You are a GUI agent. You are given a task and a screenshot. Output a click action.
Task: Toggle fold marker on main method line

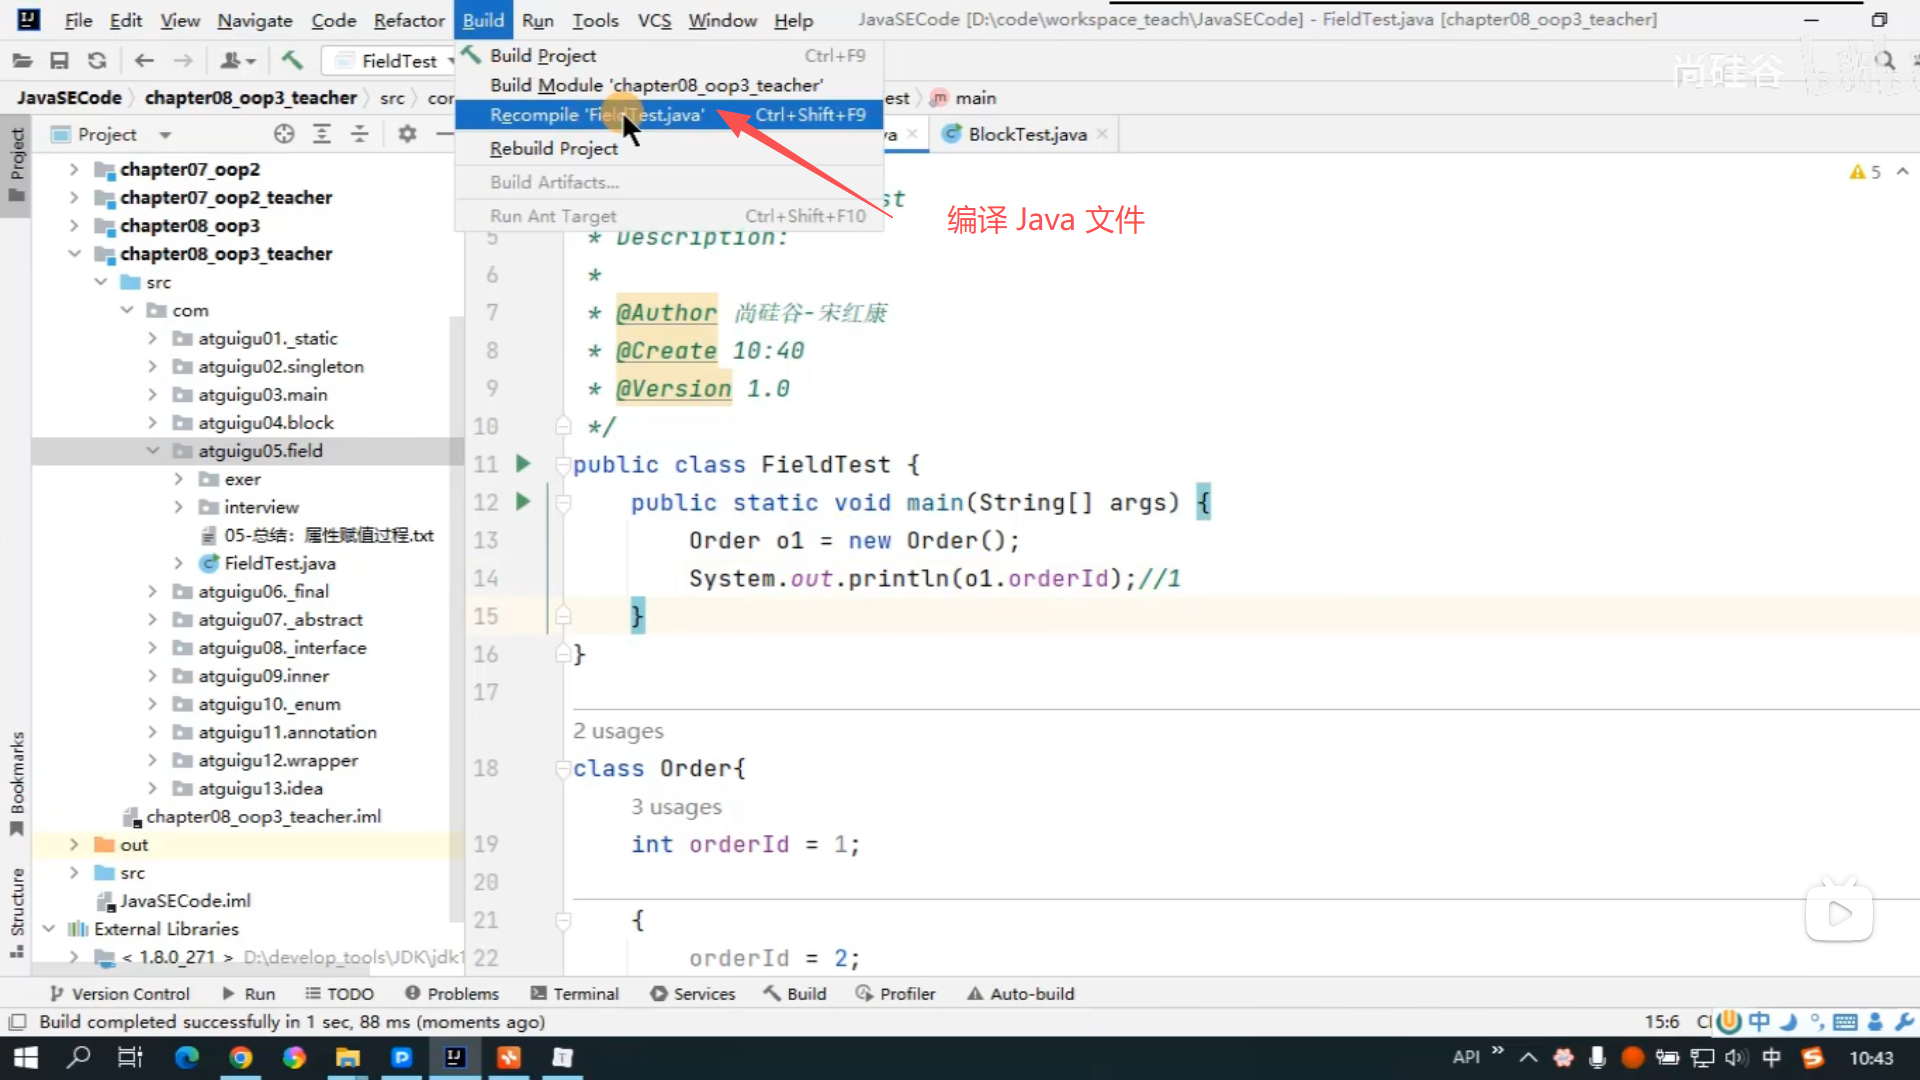(x=563, y=503)
